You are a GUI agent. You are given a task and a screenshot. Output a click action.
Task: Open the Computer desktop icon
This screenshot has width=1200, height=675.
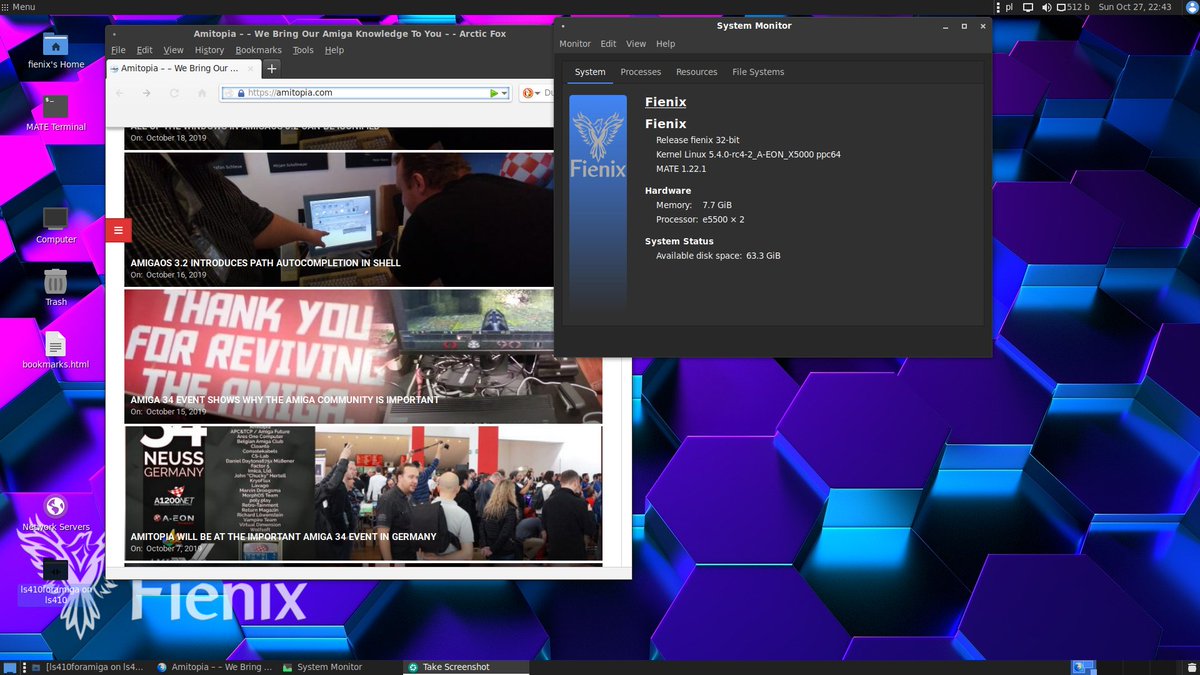[x=56, y=225]
